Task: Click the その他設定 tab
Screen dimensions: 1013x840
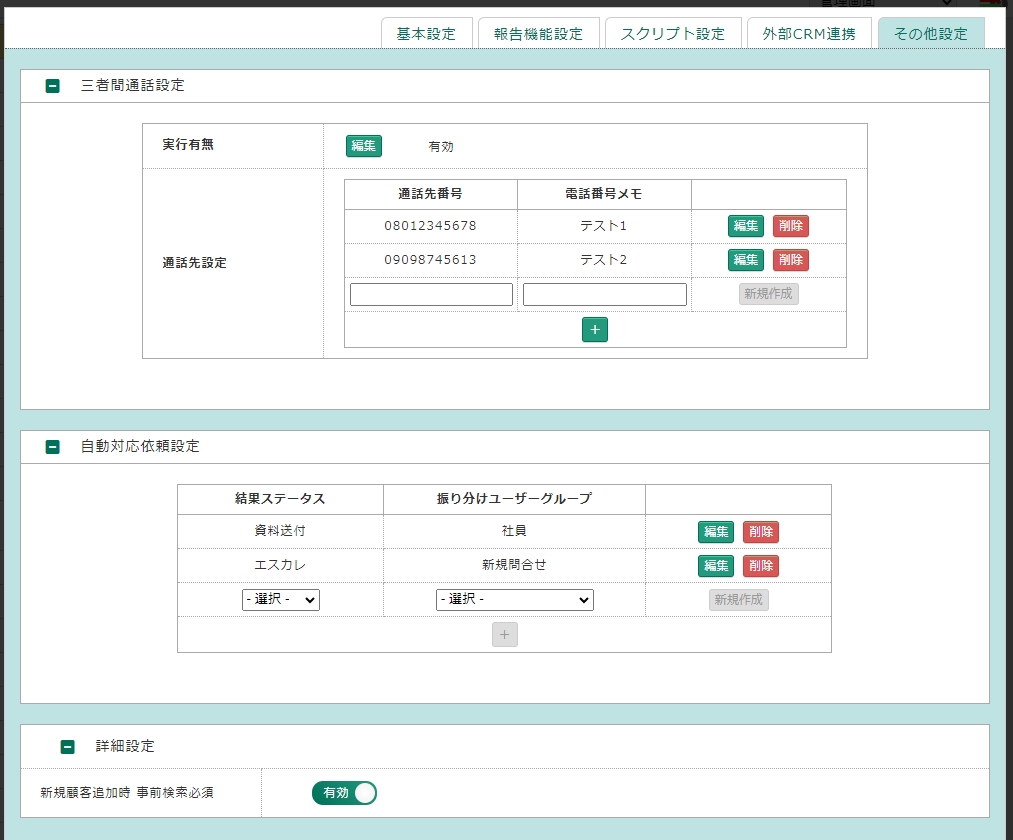Action: point(931,34)
